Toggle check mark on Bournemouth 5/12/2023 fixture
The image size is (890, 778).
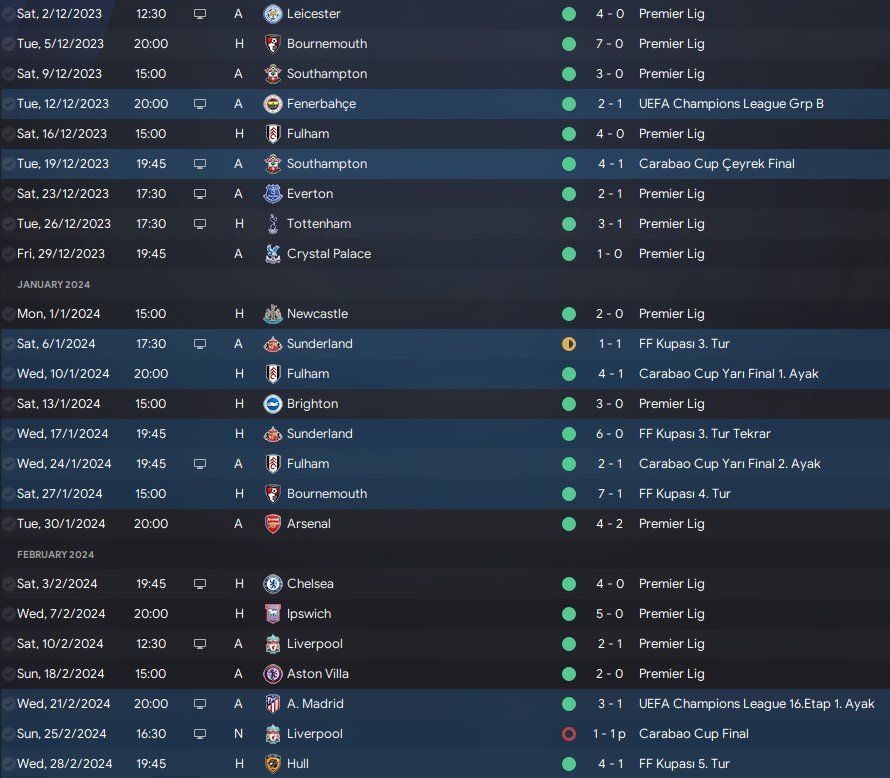9,44
